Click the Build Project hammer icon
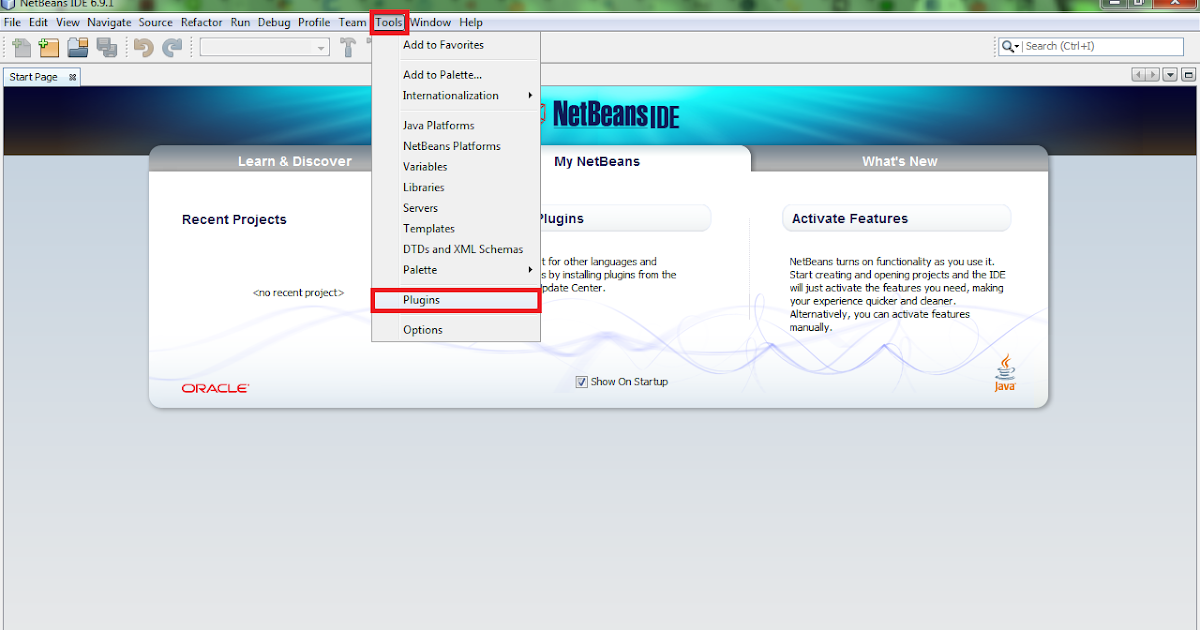 tap(348, 47)
